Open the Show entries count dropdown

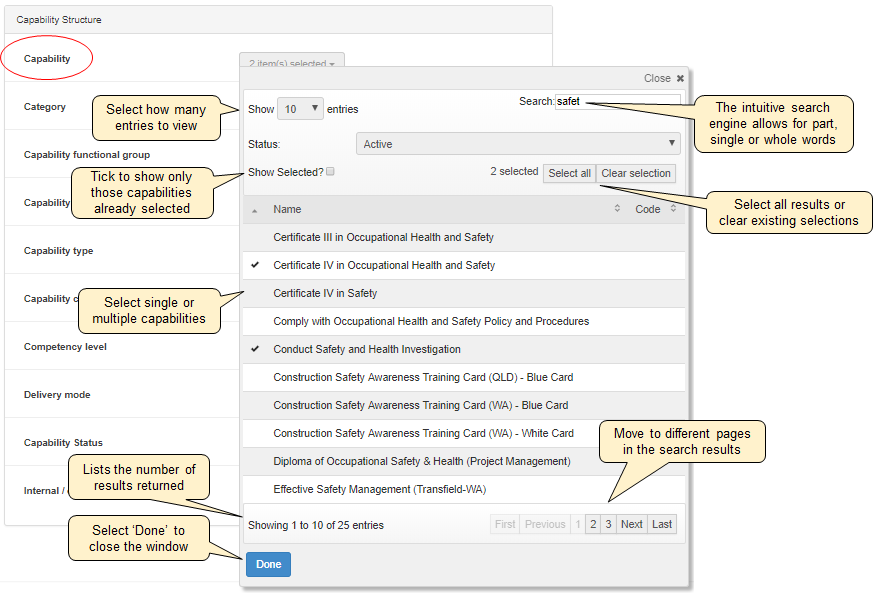click(x=300, y=109)
